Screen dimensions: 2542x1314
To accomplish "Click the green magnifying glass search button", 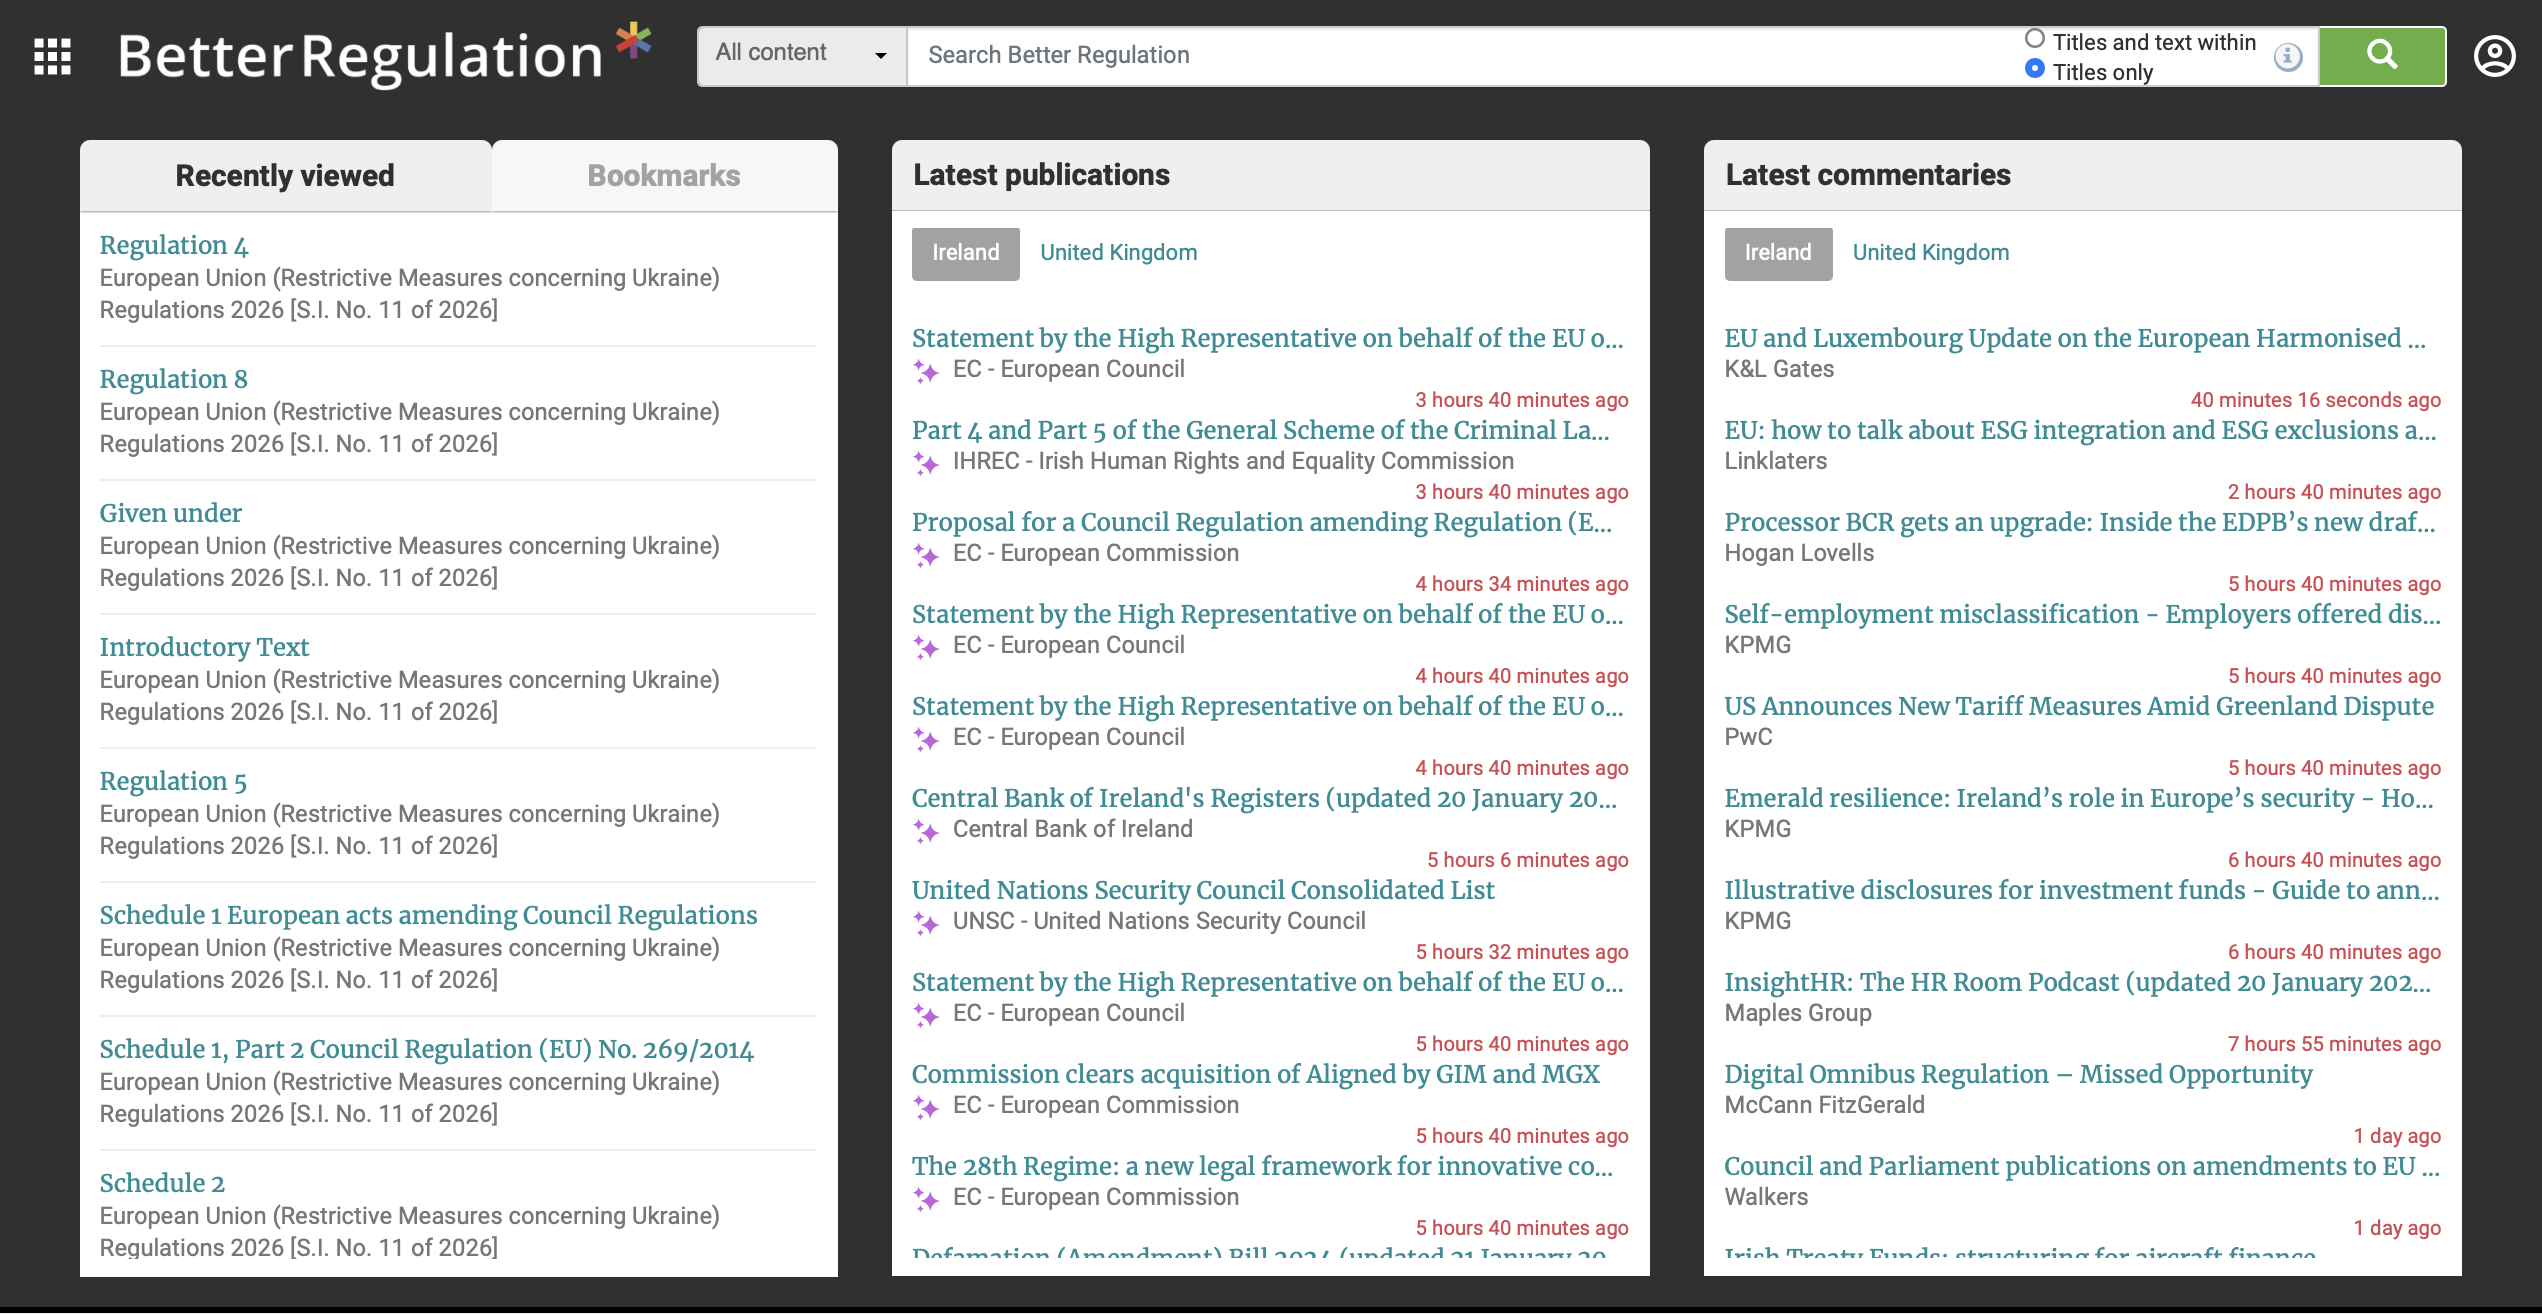I will point(2381,56).
